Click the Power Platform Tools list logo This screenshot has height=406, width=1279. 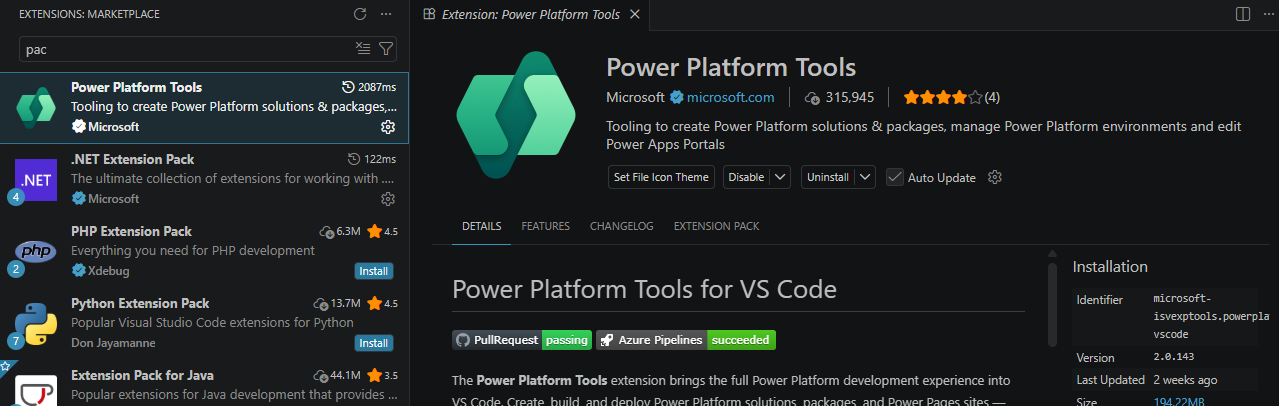pyautogui.click(x=36, y=107)
